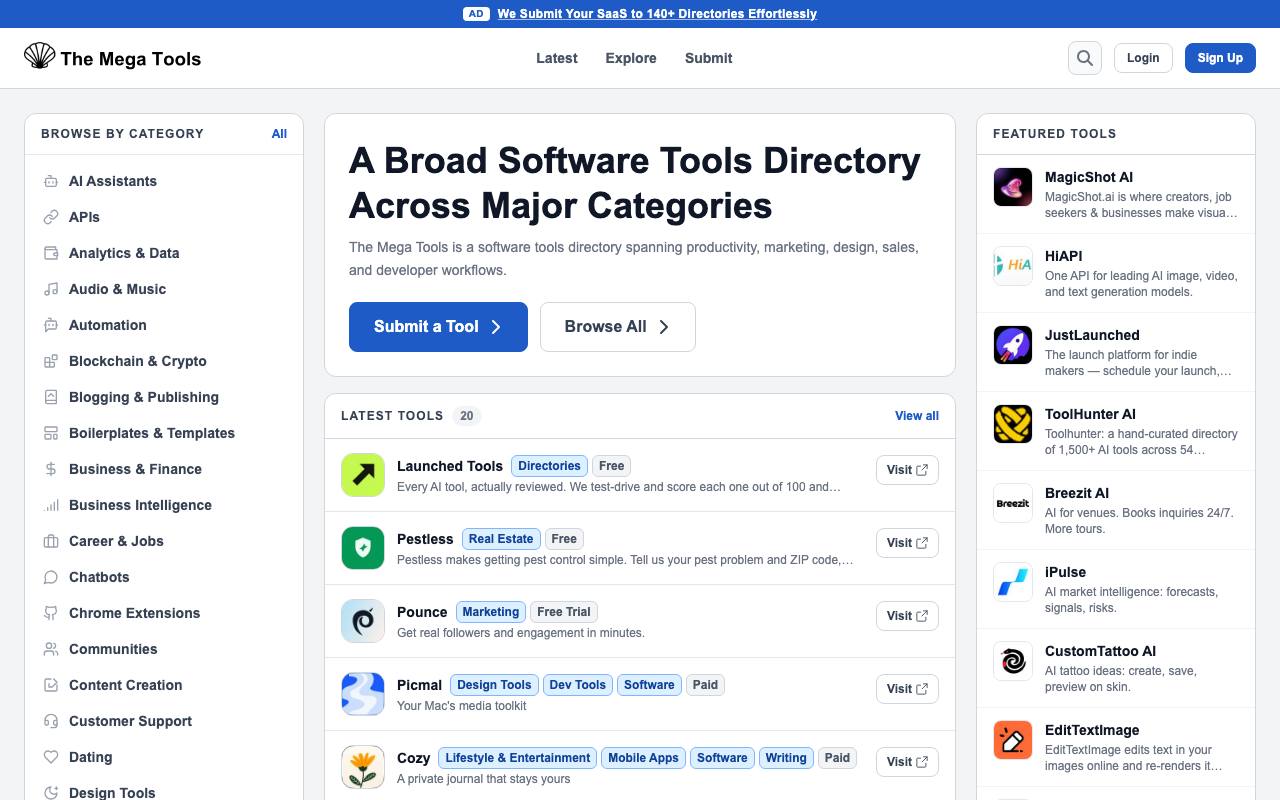Click the Pounce tool logo

tap(363, 621)
